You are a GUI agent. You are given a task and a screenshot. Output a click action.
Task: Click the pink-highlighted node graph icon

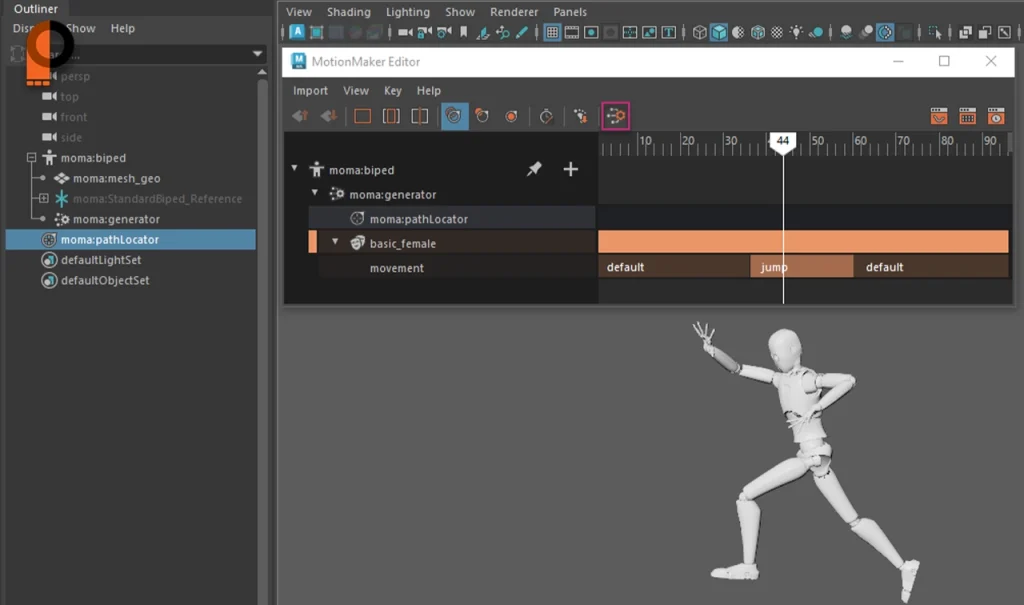click(x=615, y=116)
